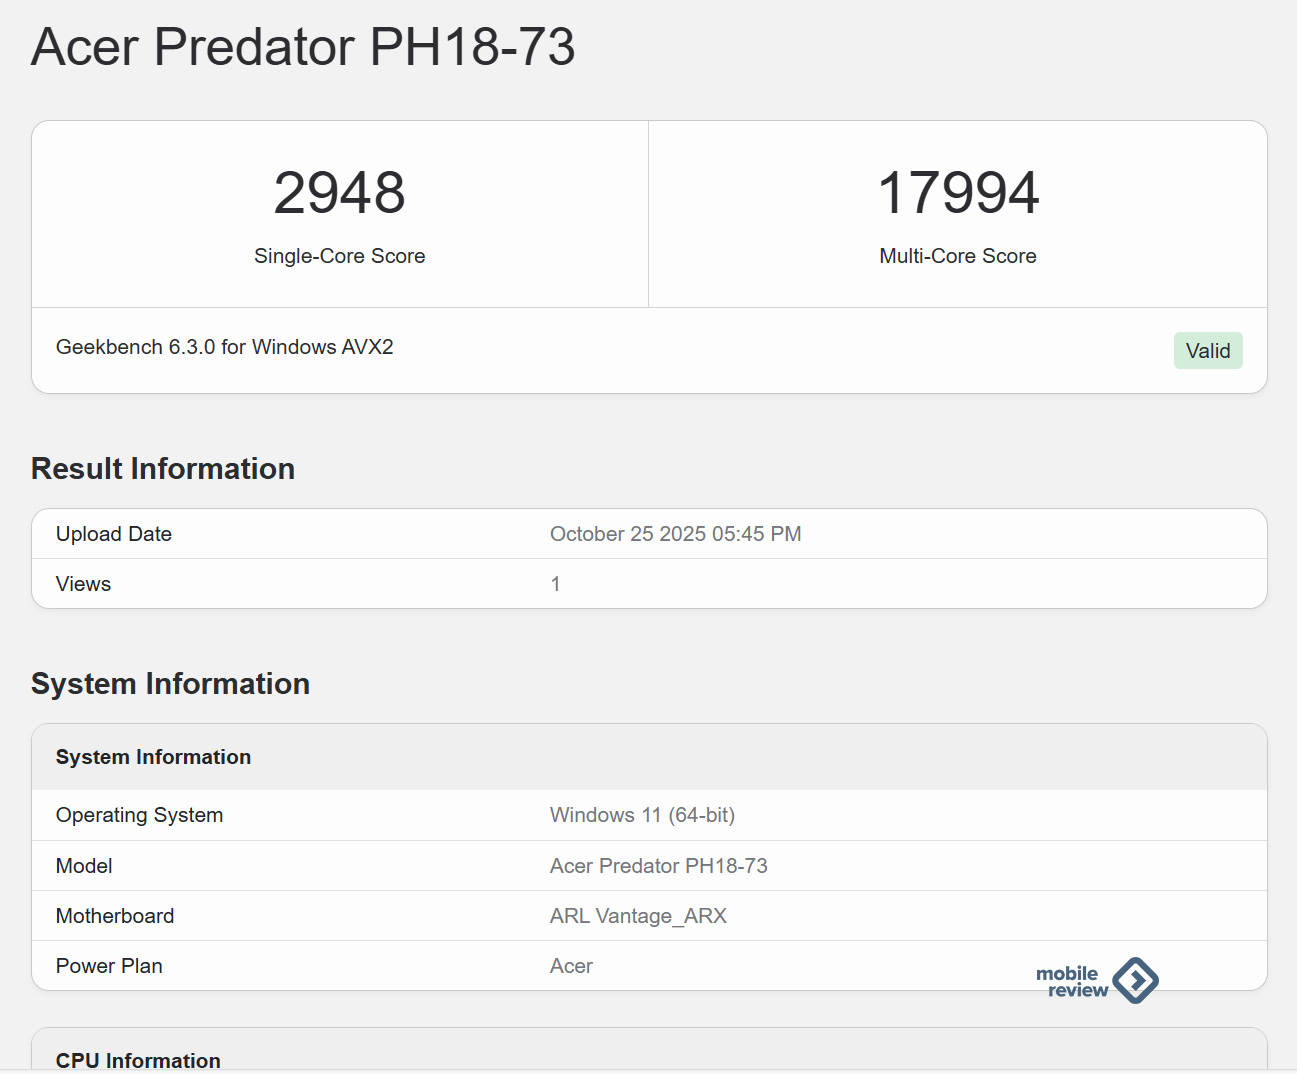This screenshot has height=1074, width=1297.
Task: Click the System Information table header
Action: pyautogui.click(x=153, y=757)
